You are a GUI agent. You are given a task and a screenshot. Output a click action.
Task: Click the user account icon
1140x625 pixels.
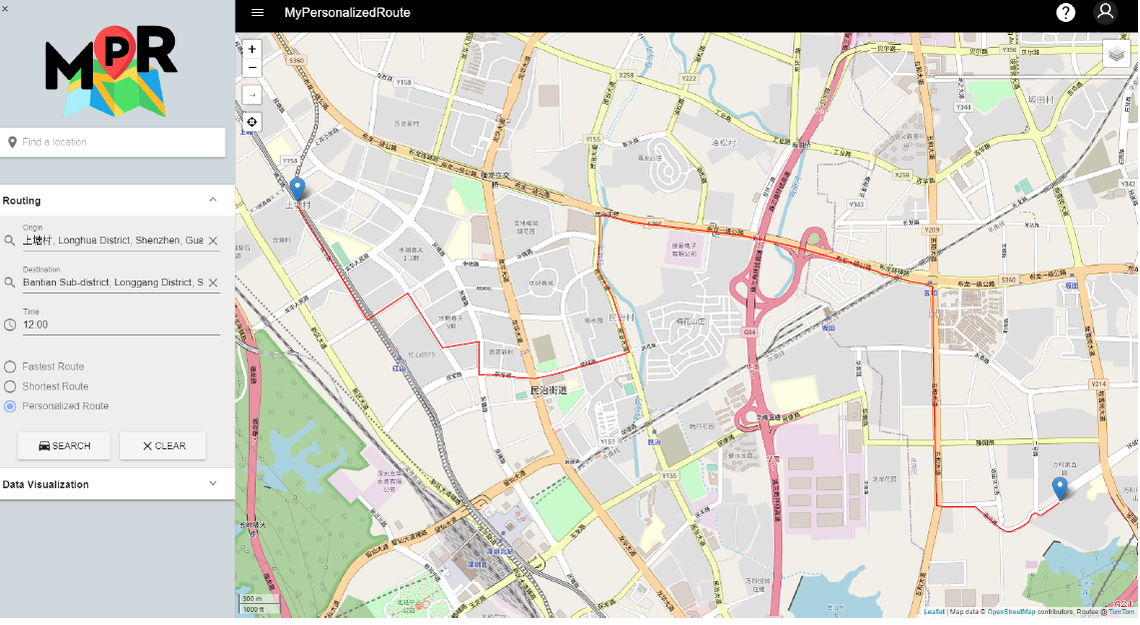tap(1105, 12)
